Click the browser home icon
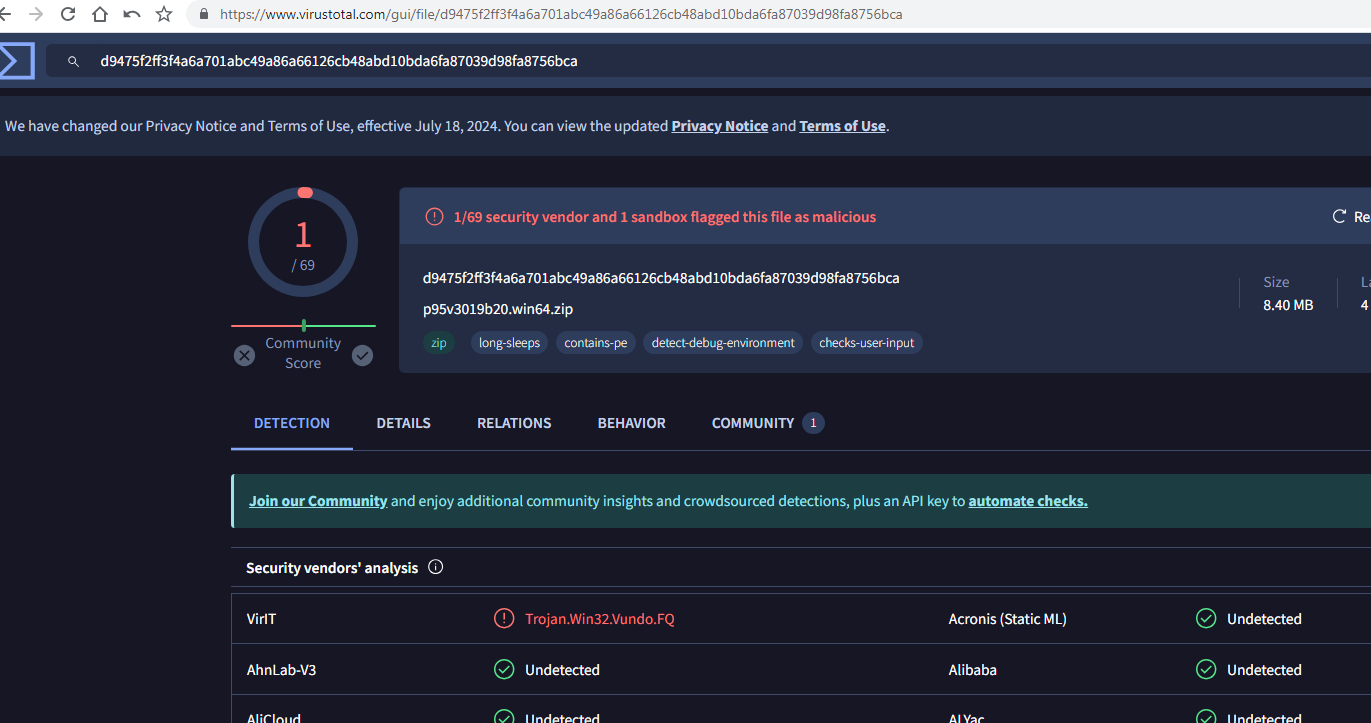The width and height of the screenshot is (1371, 723). 100,14
